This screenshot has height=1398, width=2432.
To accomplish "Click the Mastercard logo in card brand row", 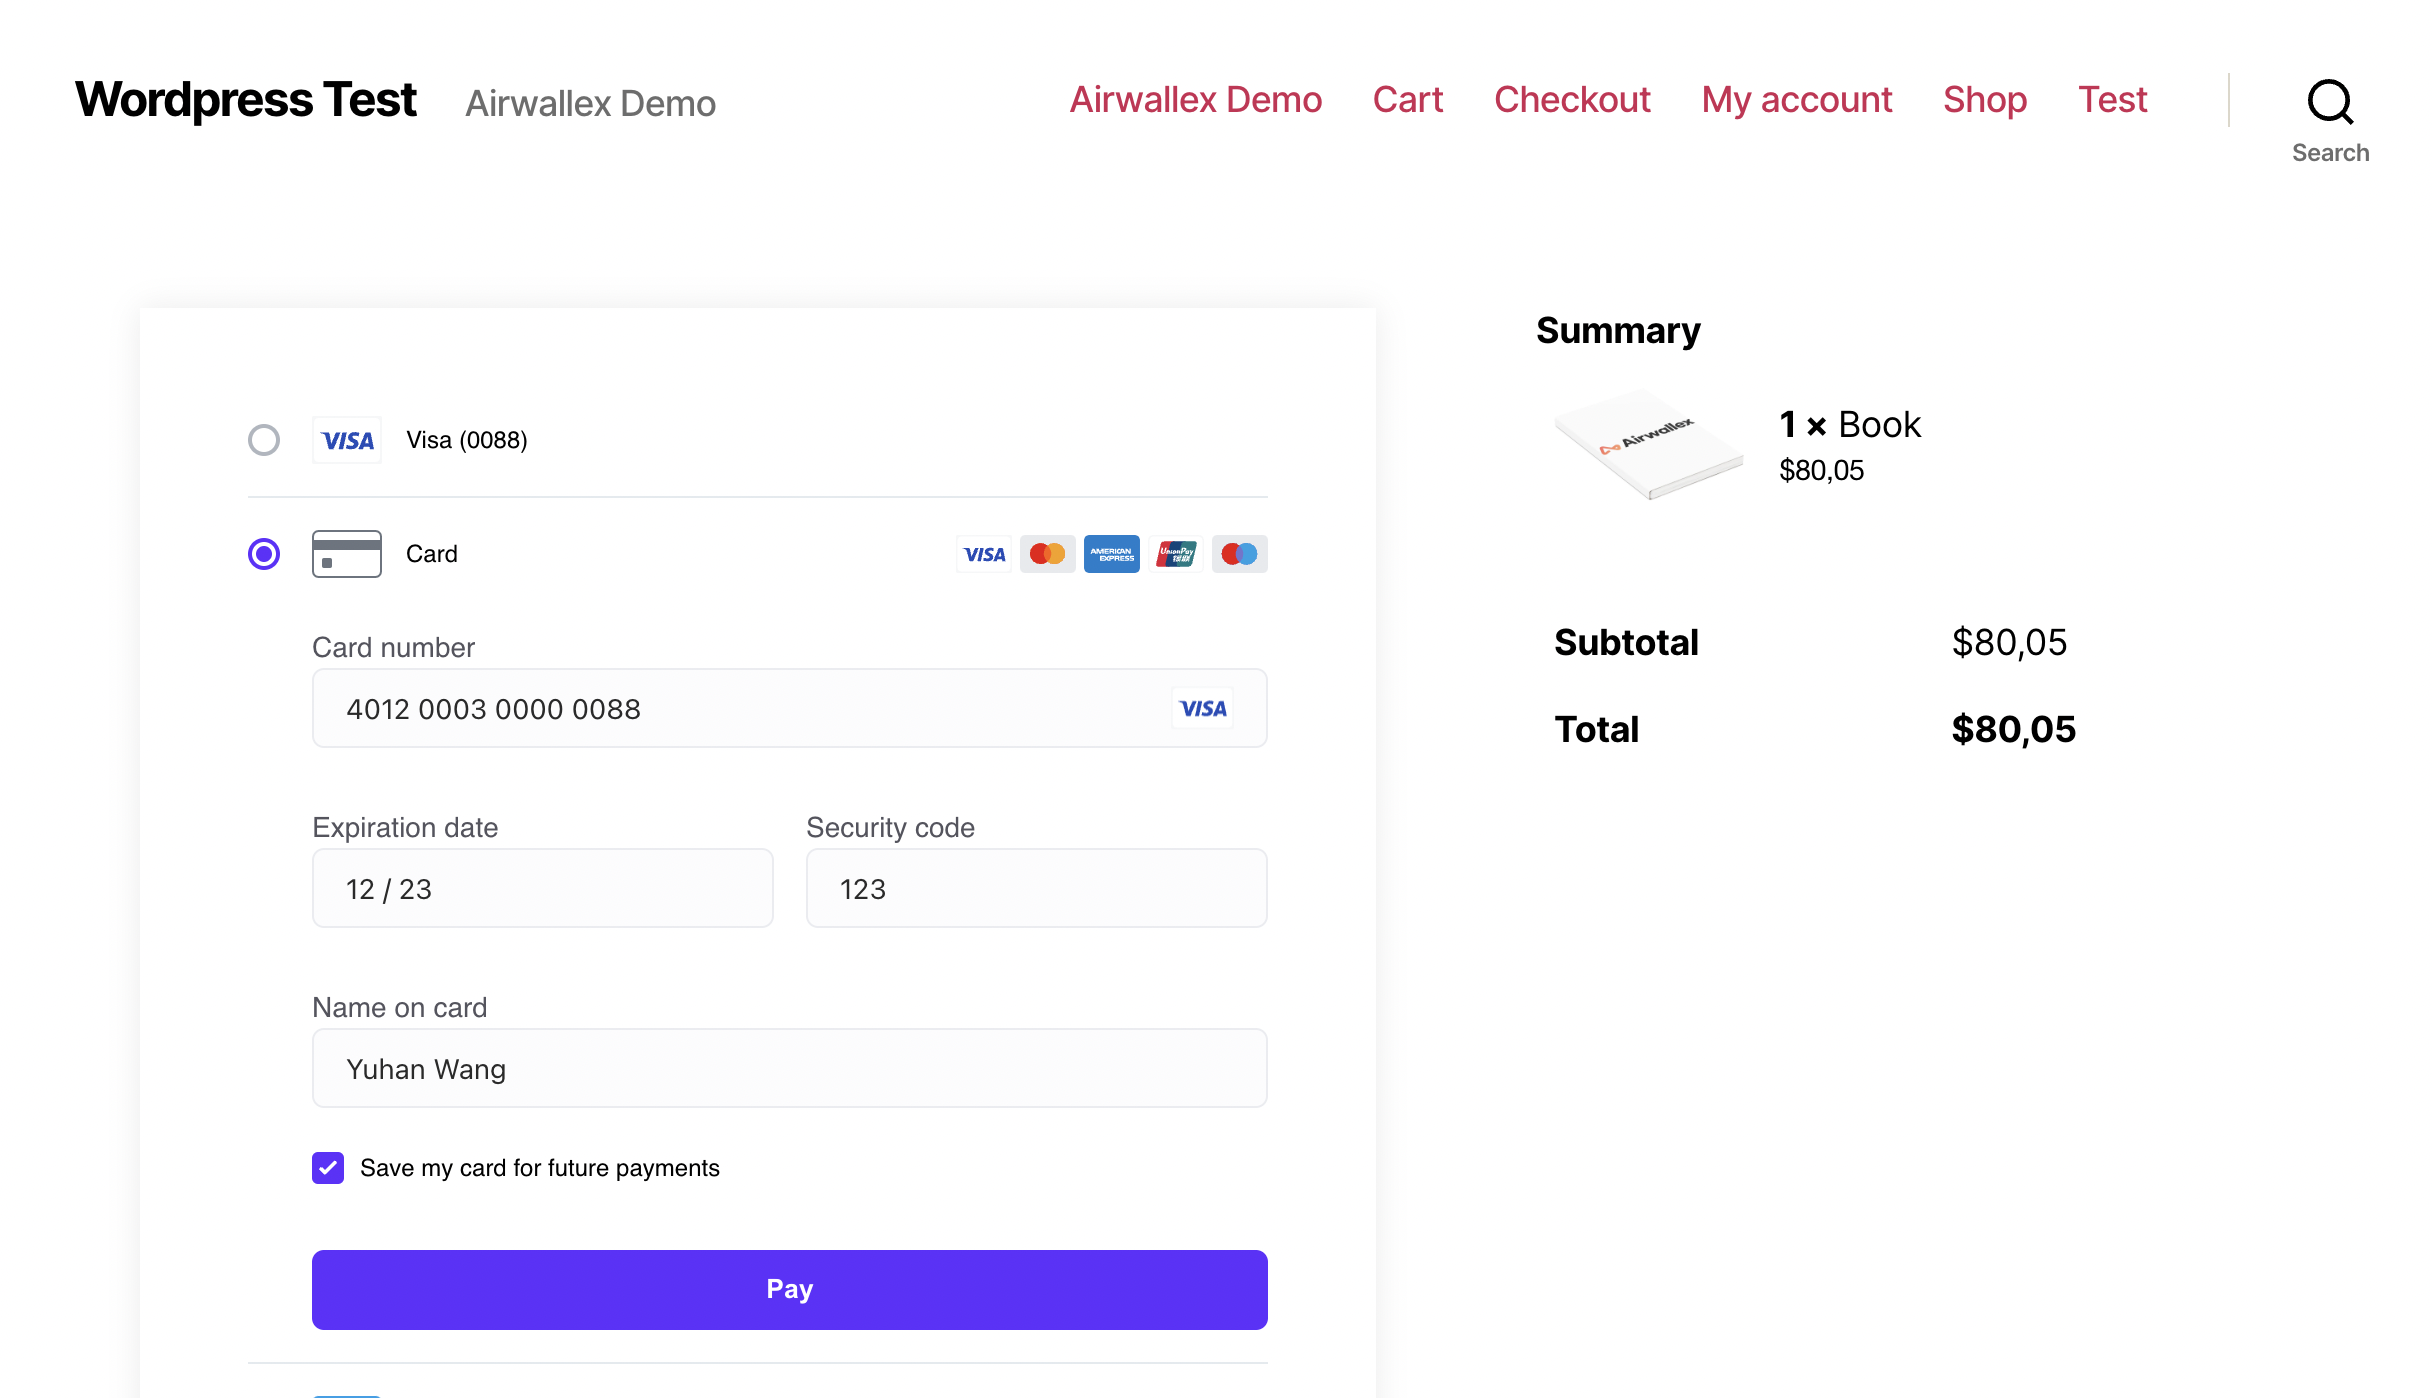I will pos(1048,553).
